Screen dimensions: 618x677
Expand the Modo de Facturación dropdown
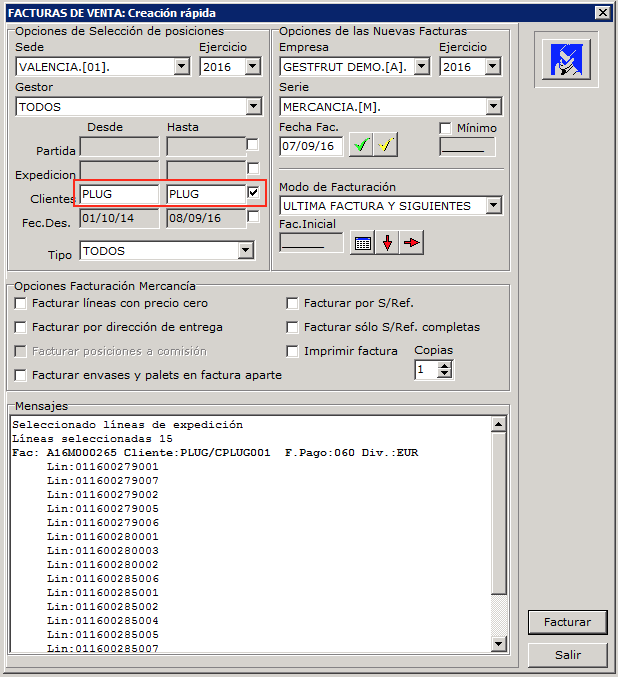click(493, 206)
